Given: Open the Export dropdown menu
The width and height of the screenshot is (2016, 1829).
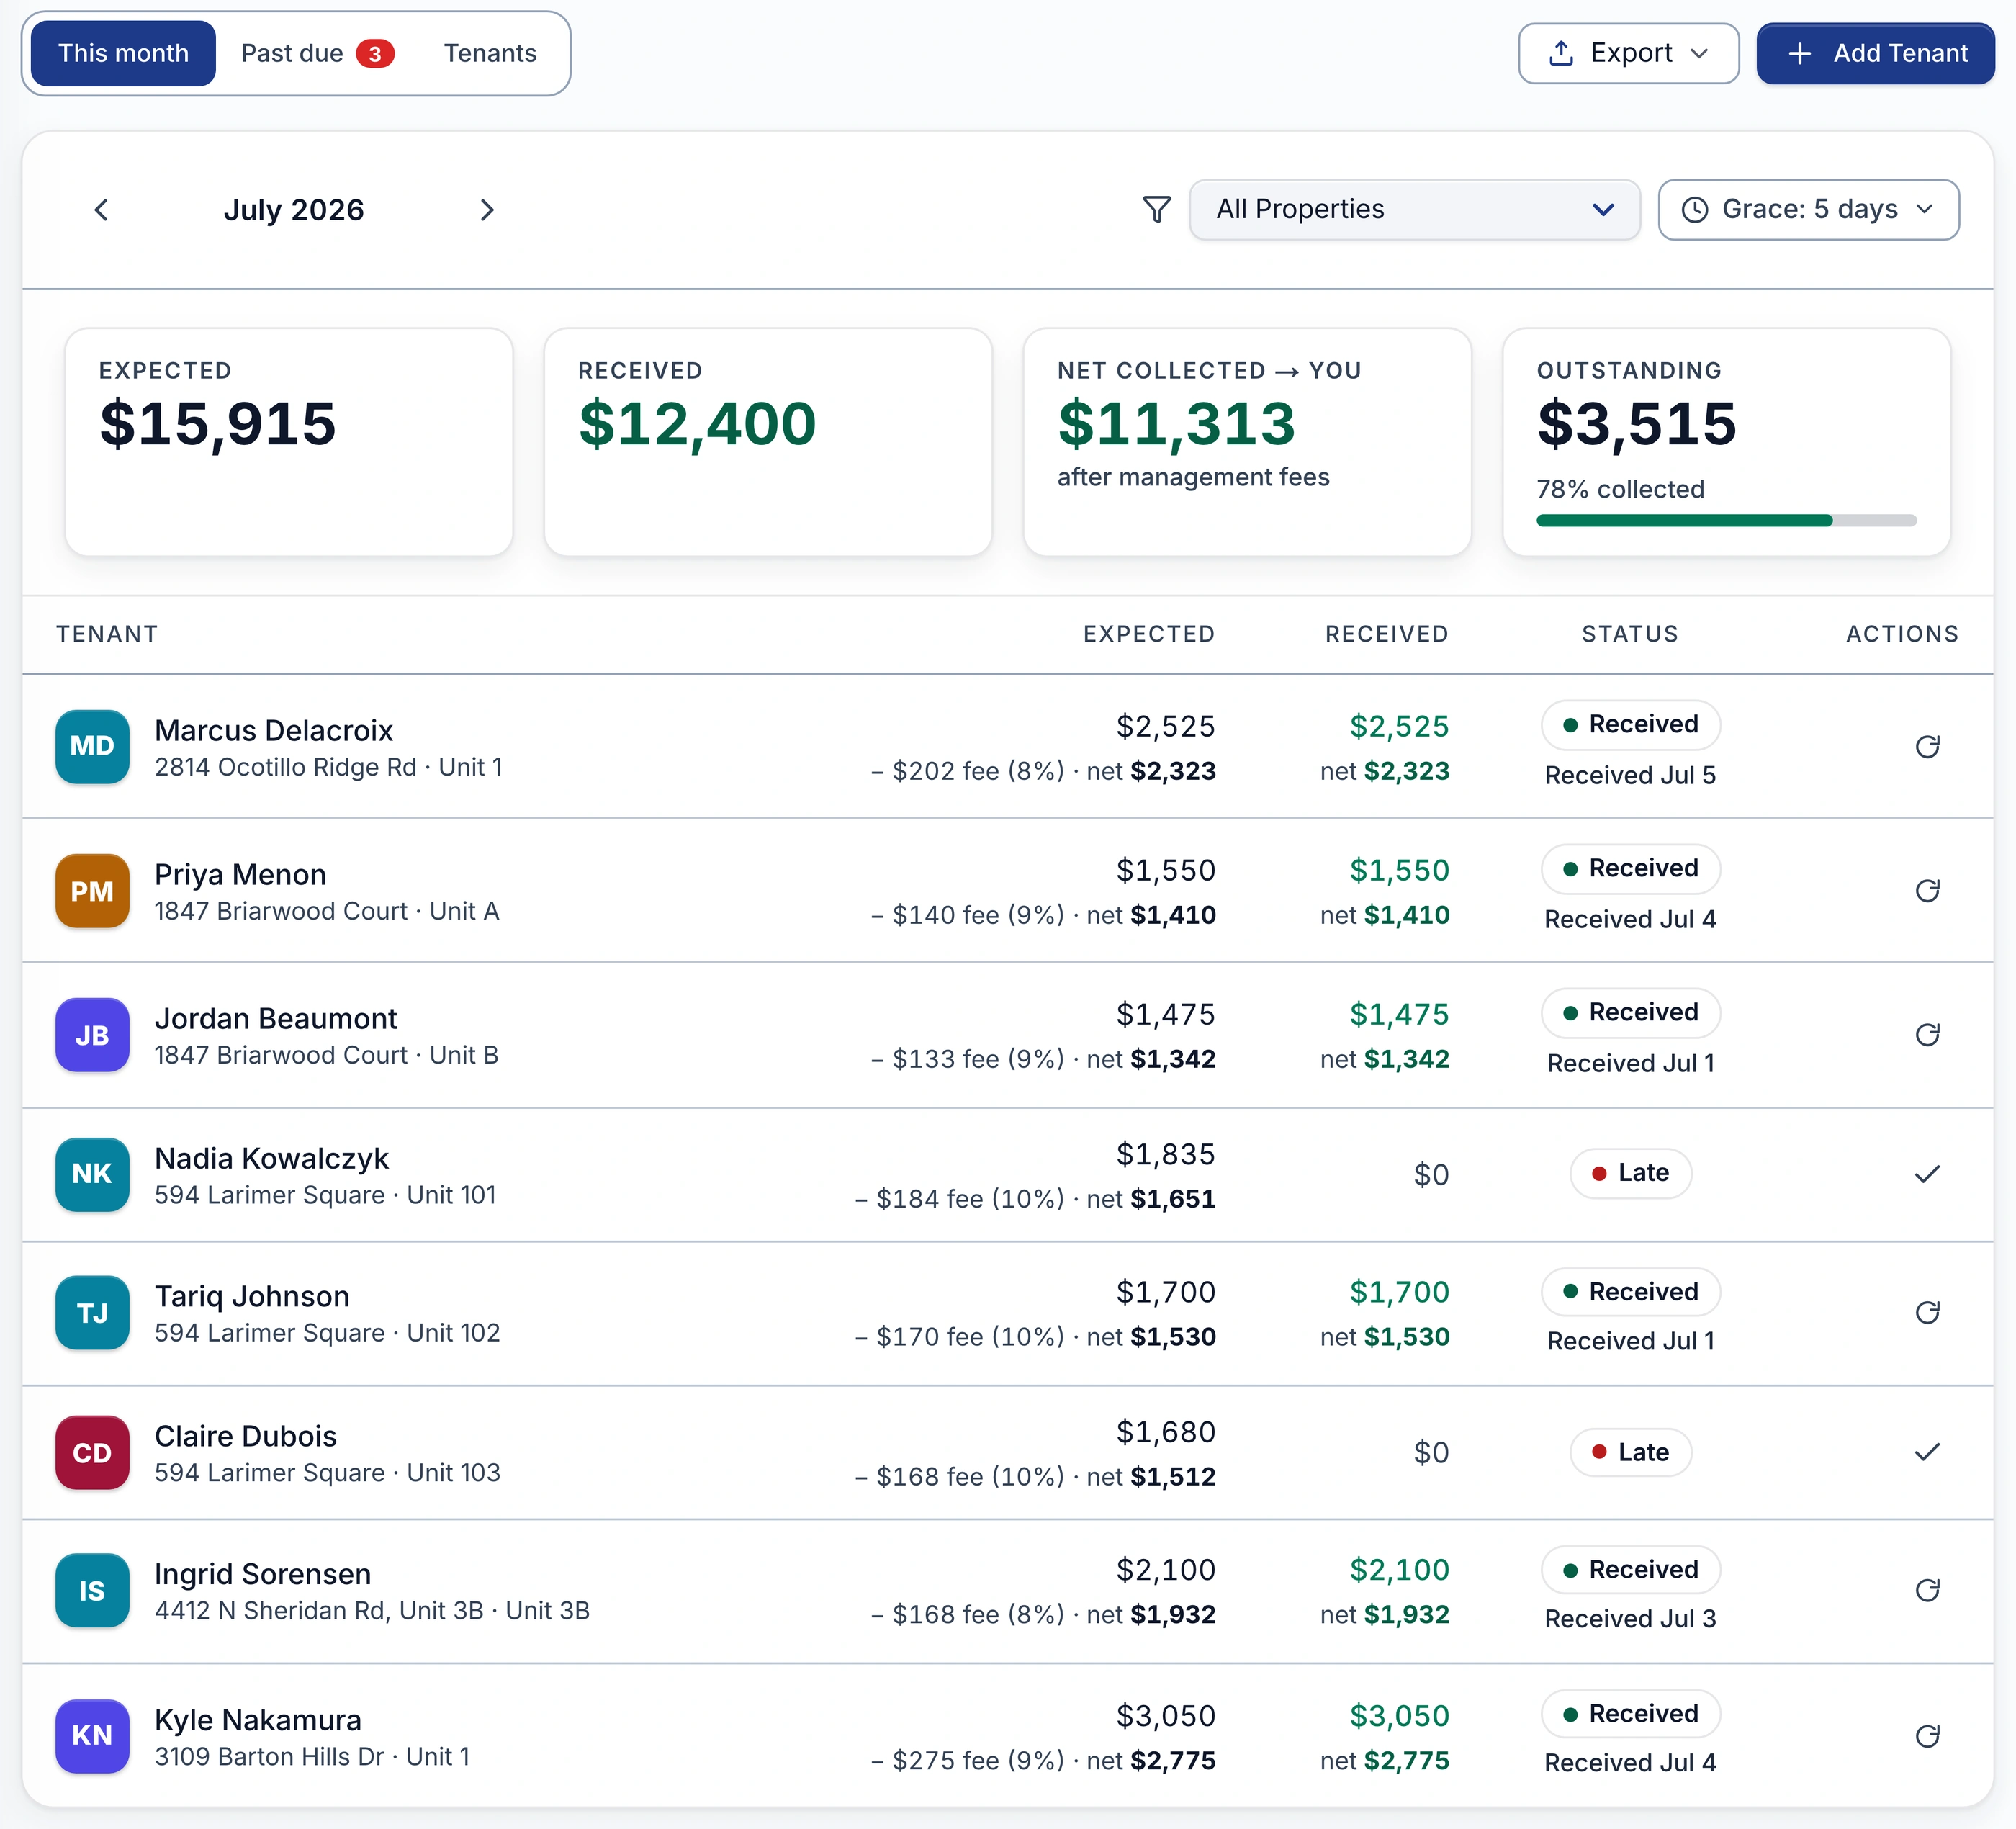Looking at the screenshot, I should click(1628, 53).
